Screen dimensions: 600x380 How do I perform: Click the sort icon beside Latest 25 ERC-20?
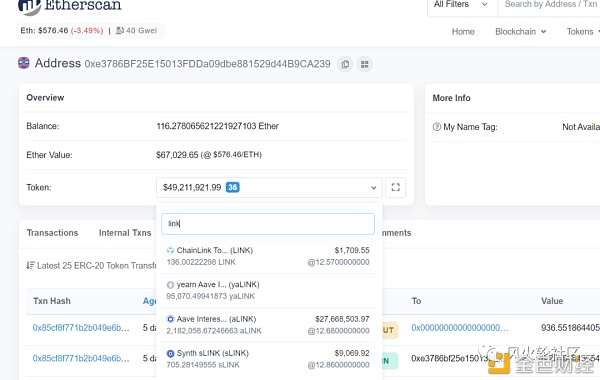point(30,265)
